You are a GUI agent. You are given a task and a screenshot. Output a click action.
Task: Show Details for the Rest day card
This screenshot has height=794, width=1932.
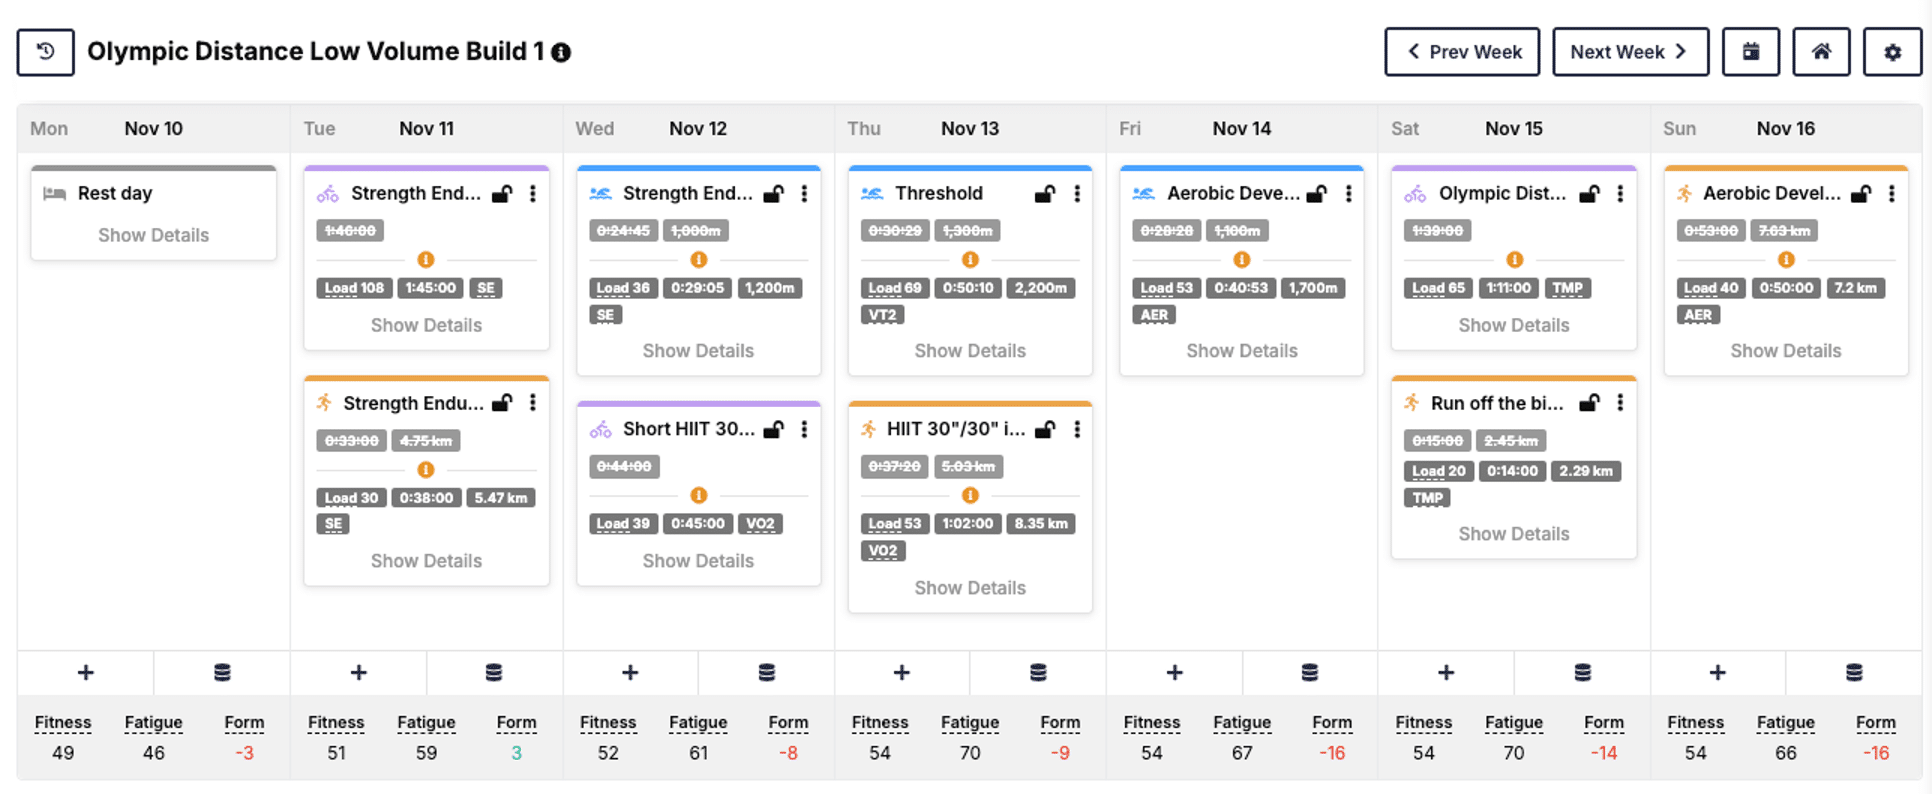click(153, 235)
